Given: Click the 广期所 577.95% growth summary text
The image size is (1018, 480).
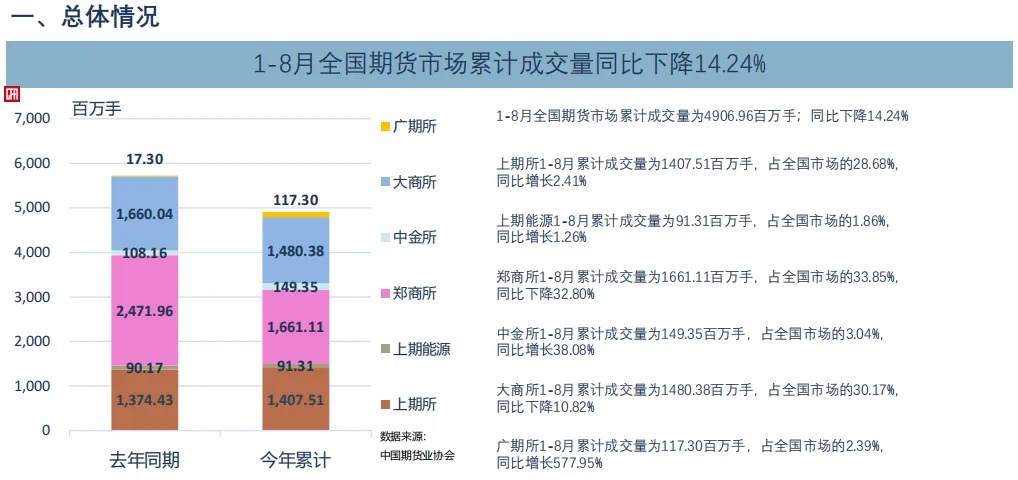Looking at the screenshot, I should coord(689,455).
